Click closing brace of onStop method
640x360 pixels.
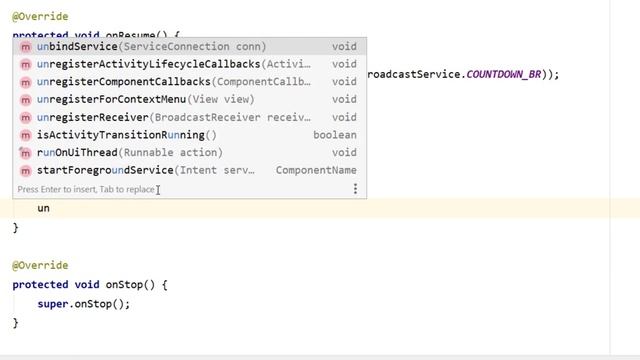[16, 323]
